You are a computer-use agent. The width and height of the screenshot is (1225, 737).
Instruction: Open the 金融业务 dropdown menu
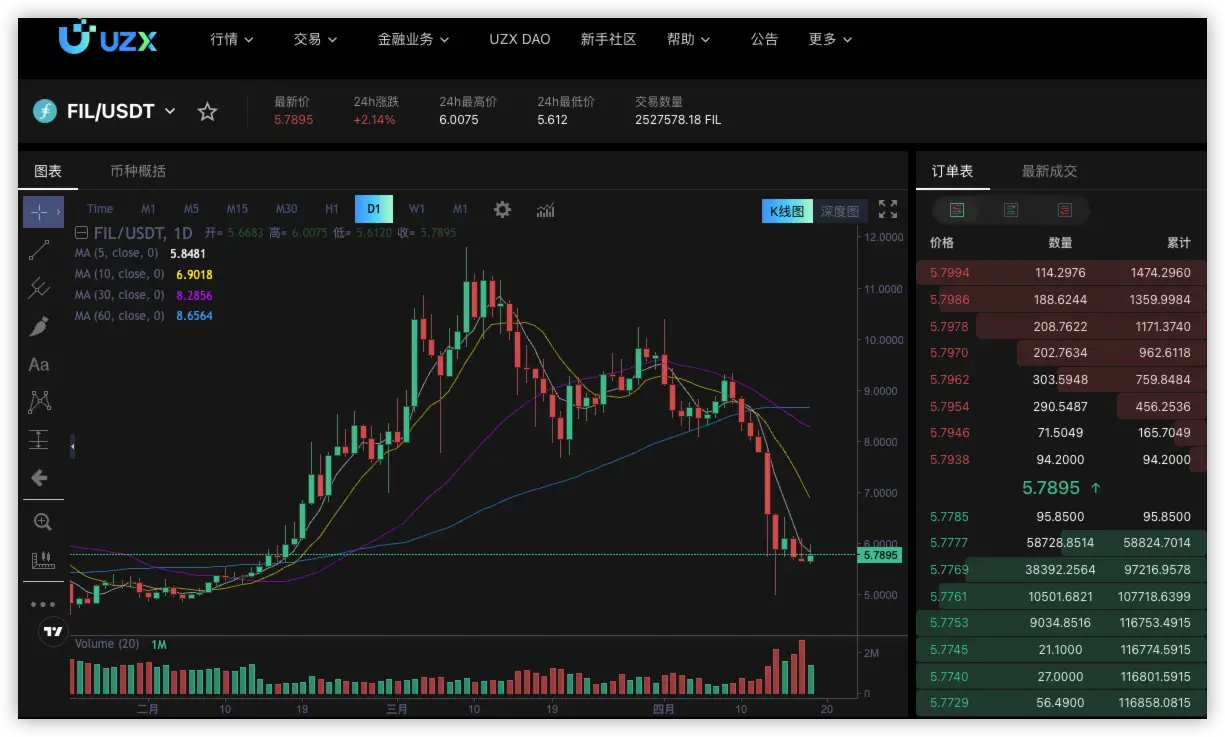coord(413,39)
